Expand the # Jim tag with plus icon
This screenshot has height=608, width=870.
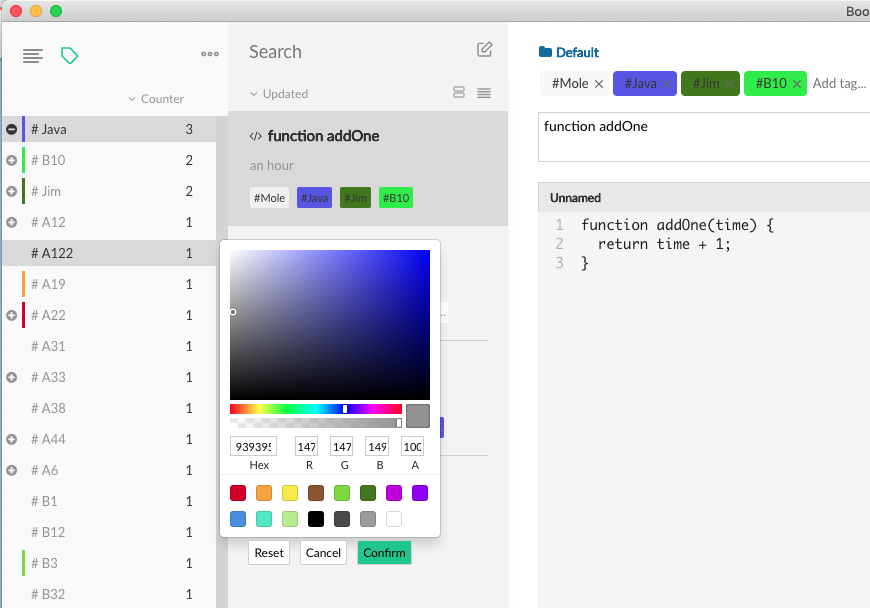pos(11,191)
